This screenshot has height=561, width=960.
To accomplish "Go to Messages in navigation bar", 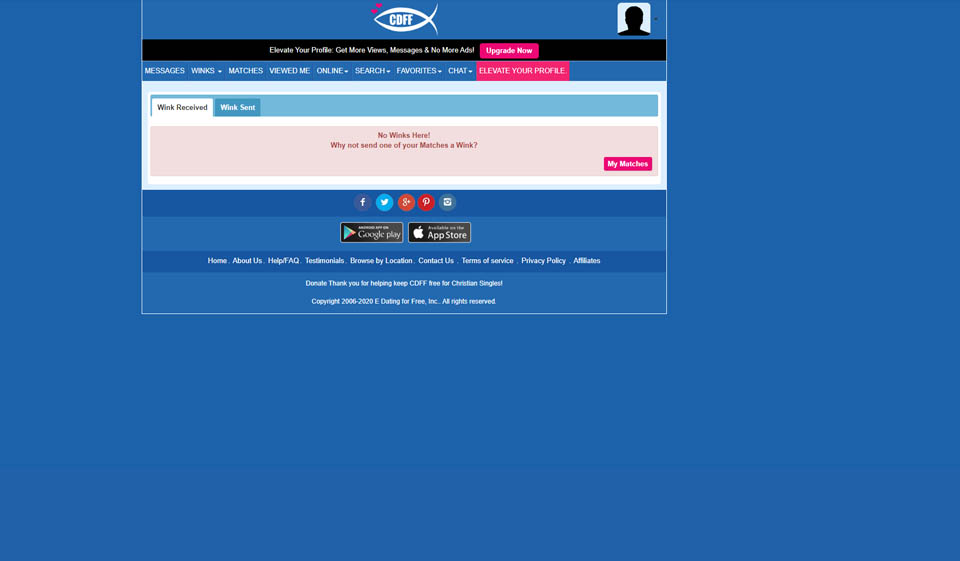I will pyautogui.click(x=164, y=71).
